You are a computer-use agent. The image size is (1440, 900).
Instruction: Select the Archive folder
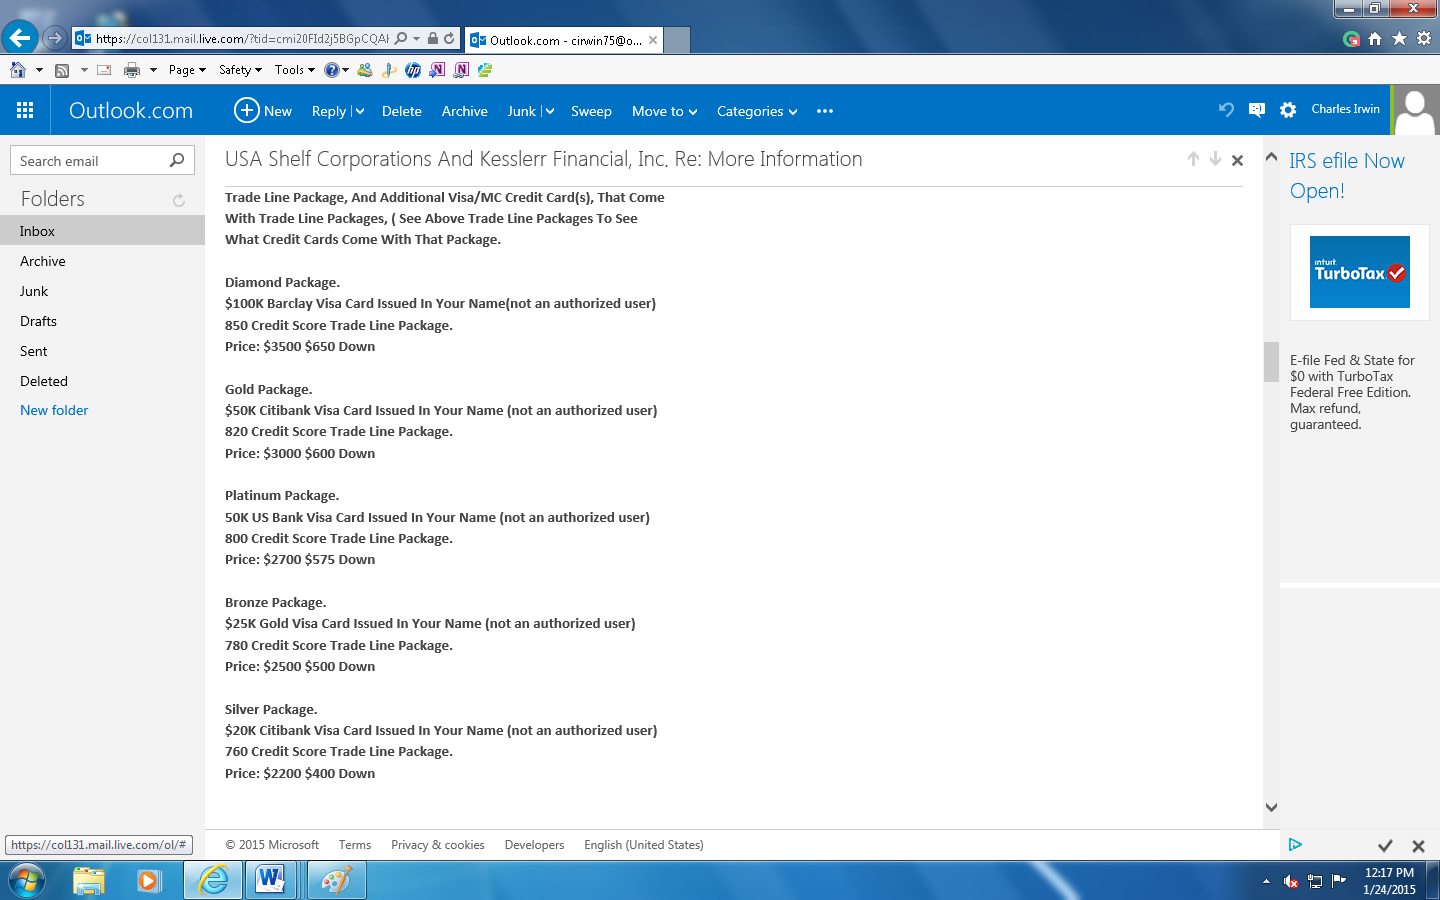(x=102, y=261)
